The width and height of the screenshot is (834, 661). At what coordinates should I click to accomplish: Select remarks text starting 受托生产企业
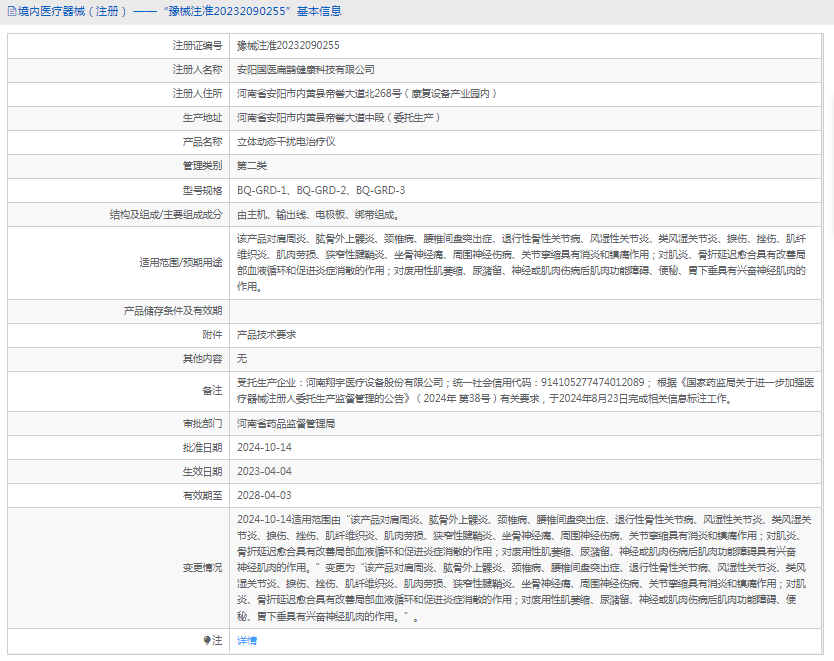click(x=526, y=391)
